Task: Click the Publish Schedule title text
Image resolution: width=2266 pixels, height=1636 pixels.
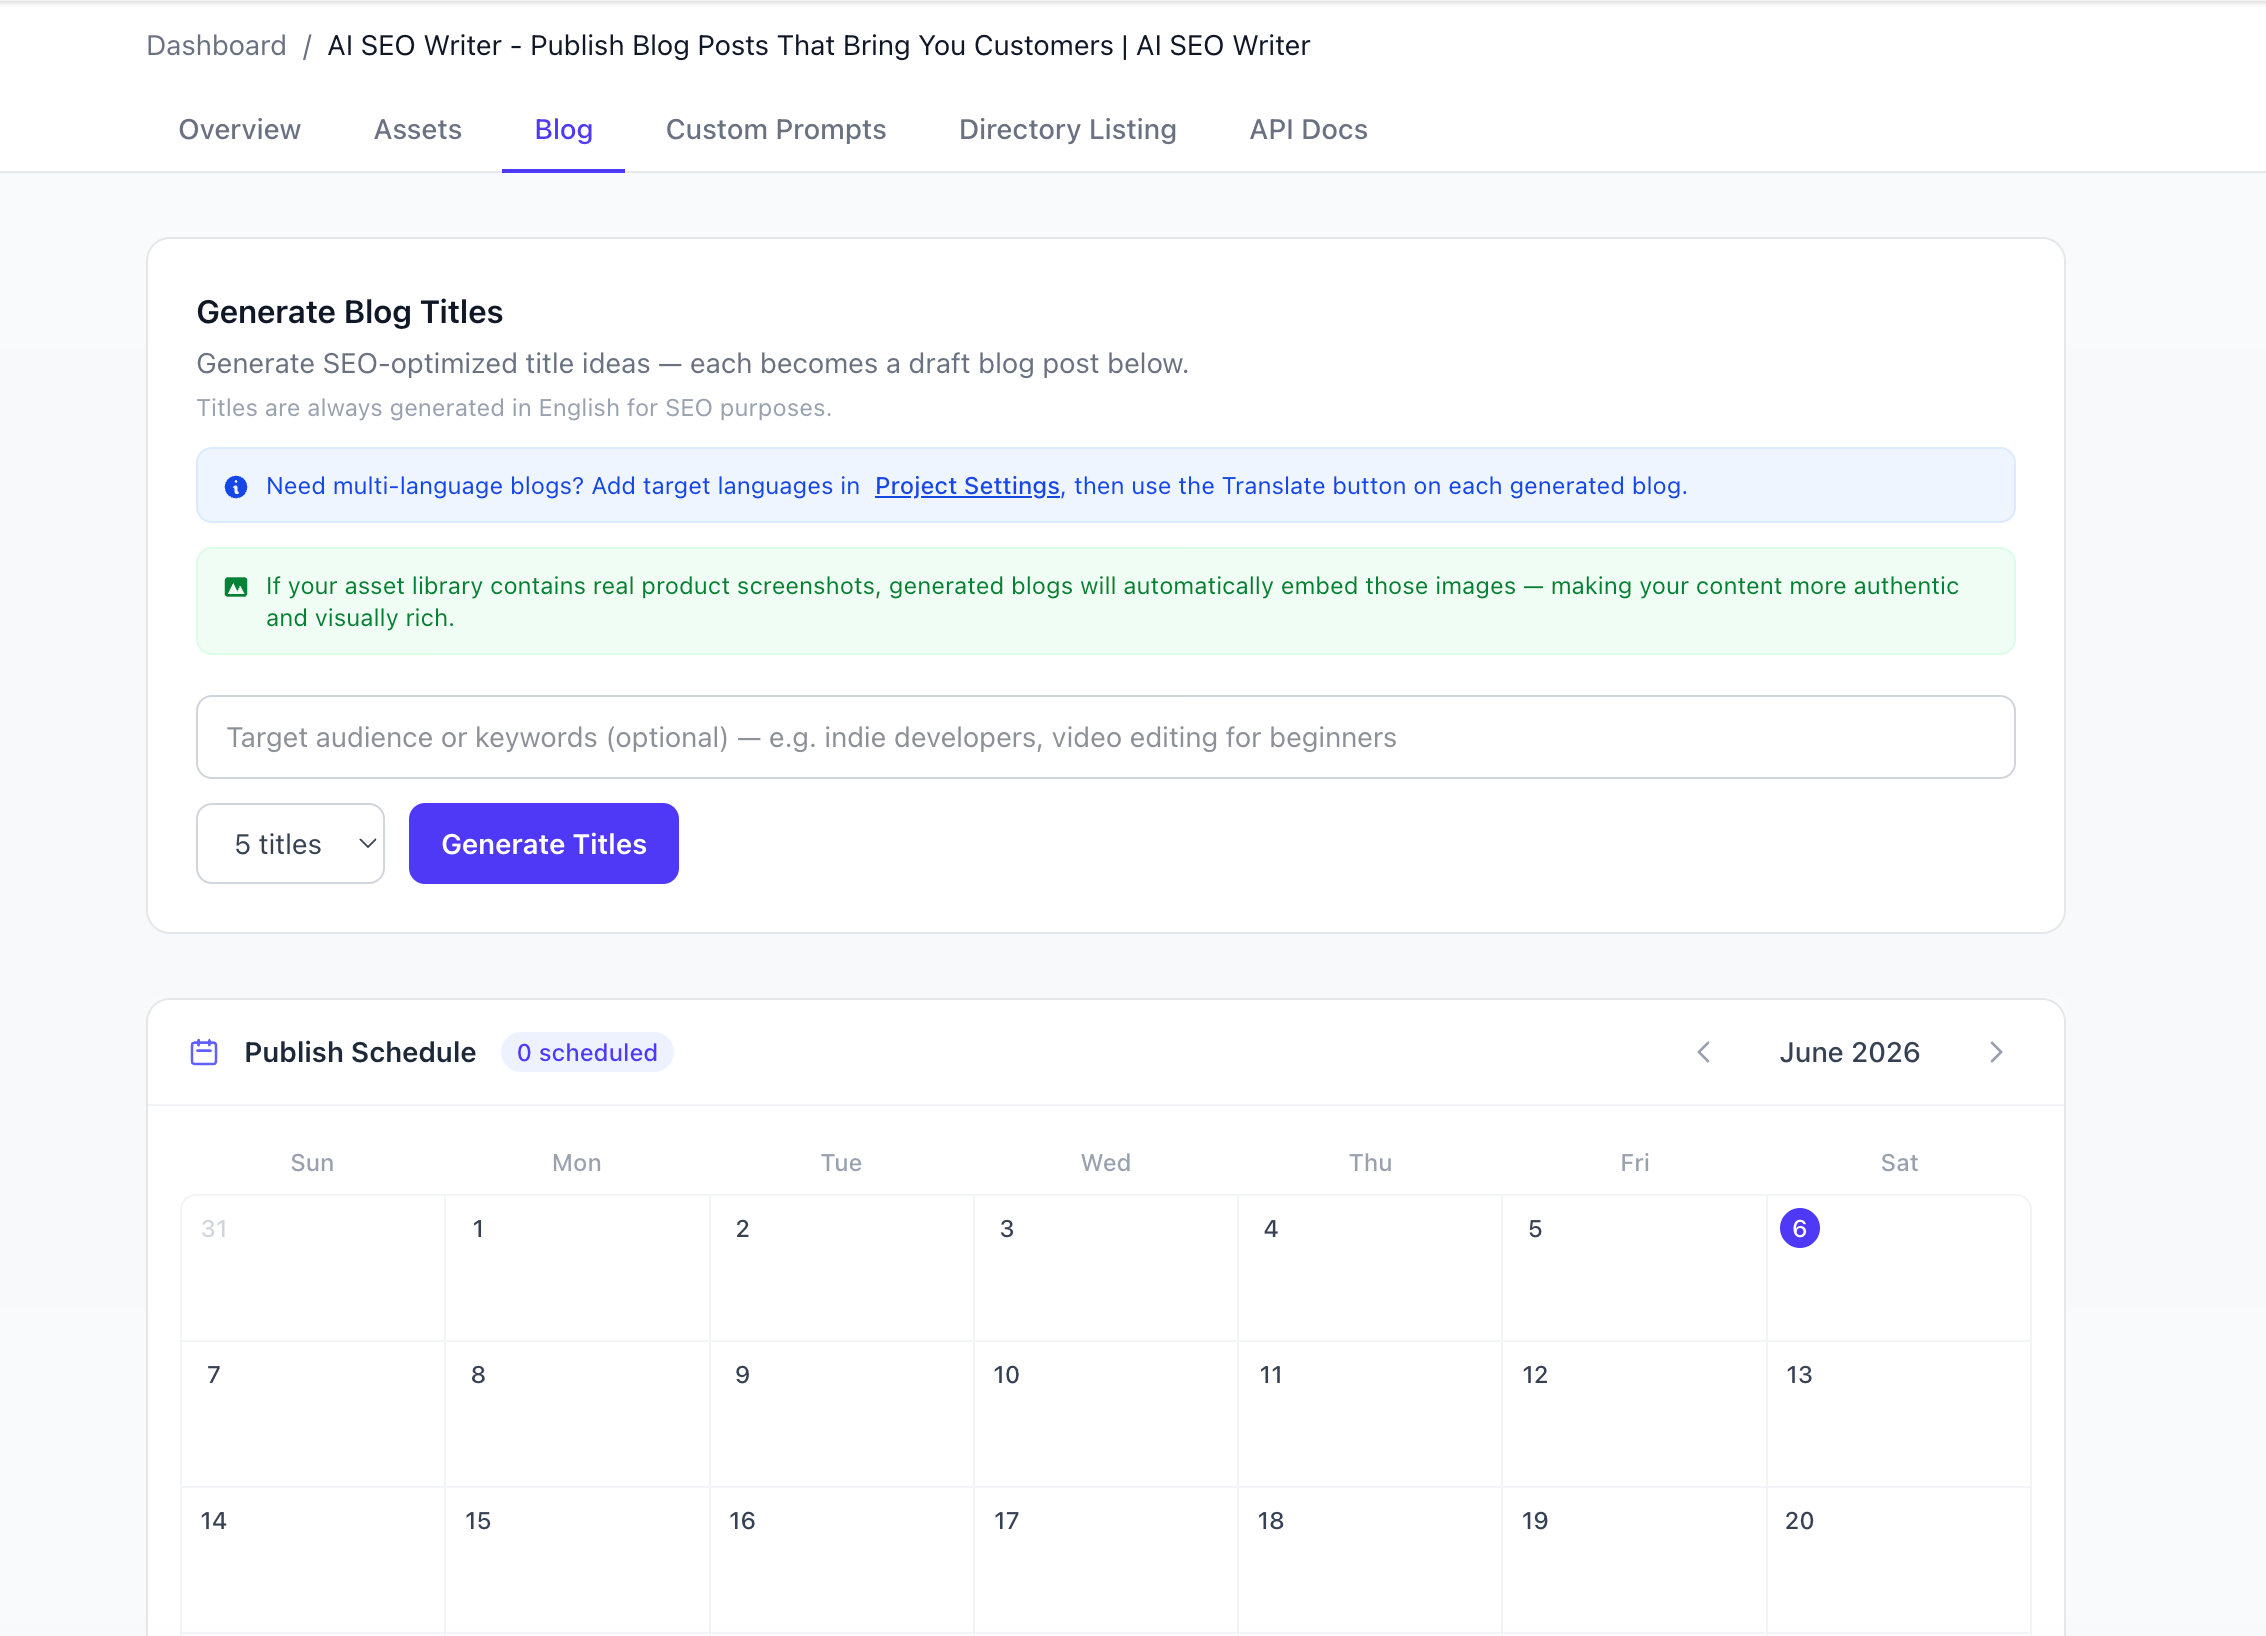Action: coord(360,1052)
